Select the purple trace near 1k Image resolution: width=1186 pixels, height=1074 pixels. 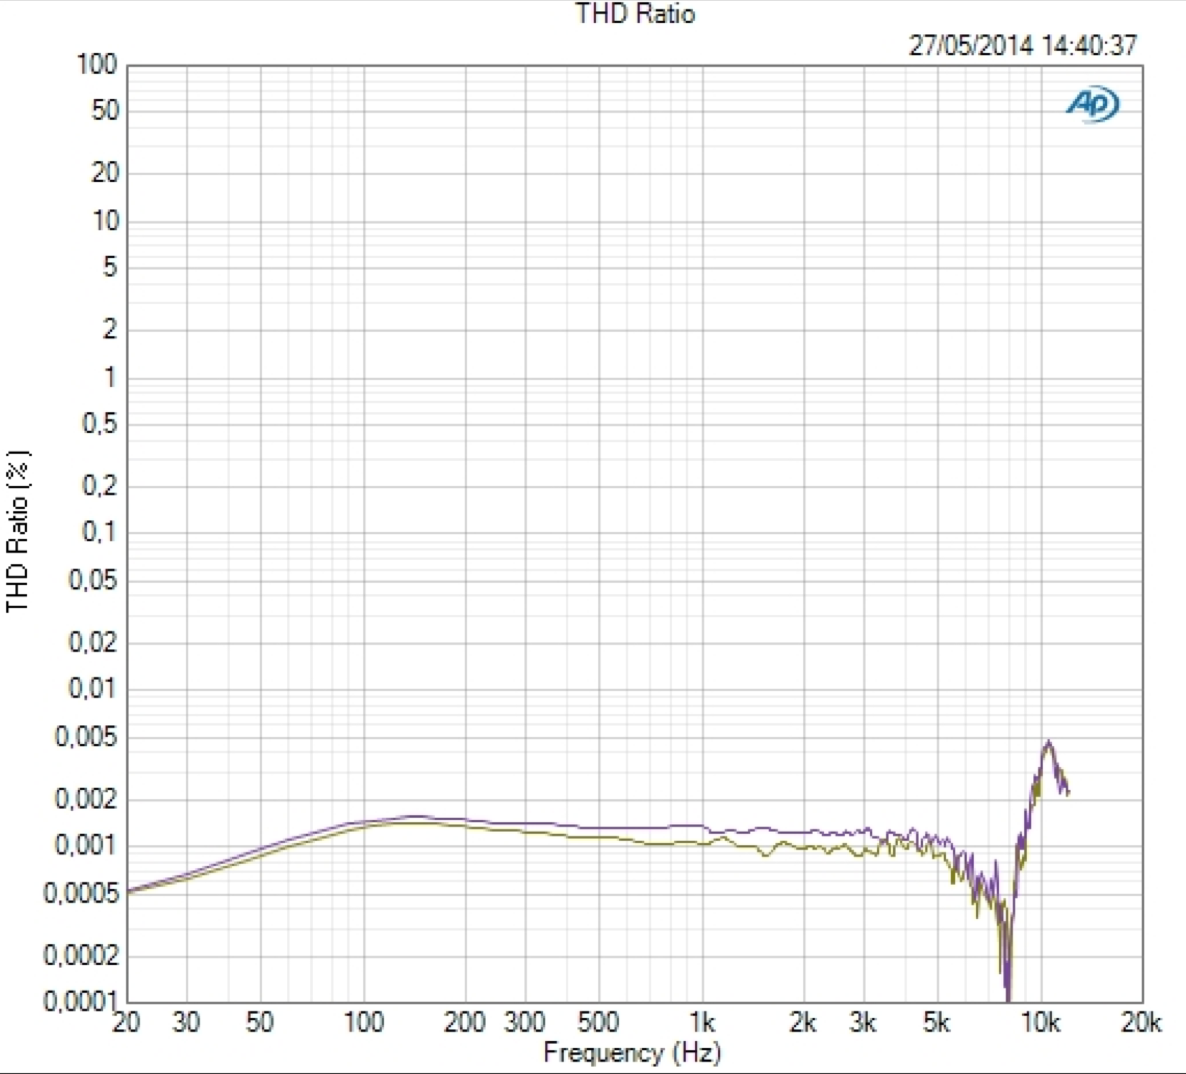coord(702,826)
